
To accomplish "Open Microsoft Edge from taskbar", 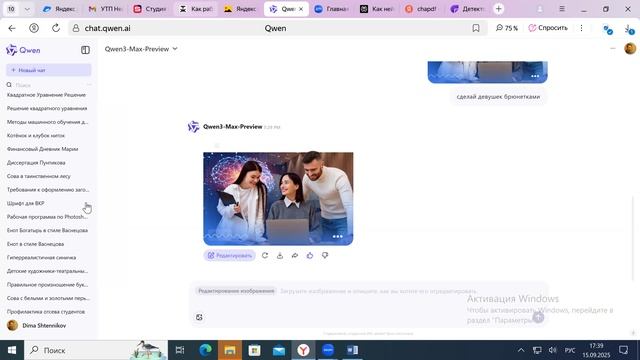I will (205, 350).
